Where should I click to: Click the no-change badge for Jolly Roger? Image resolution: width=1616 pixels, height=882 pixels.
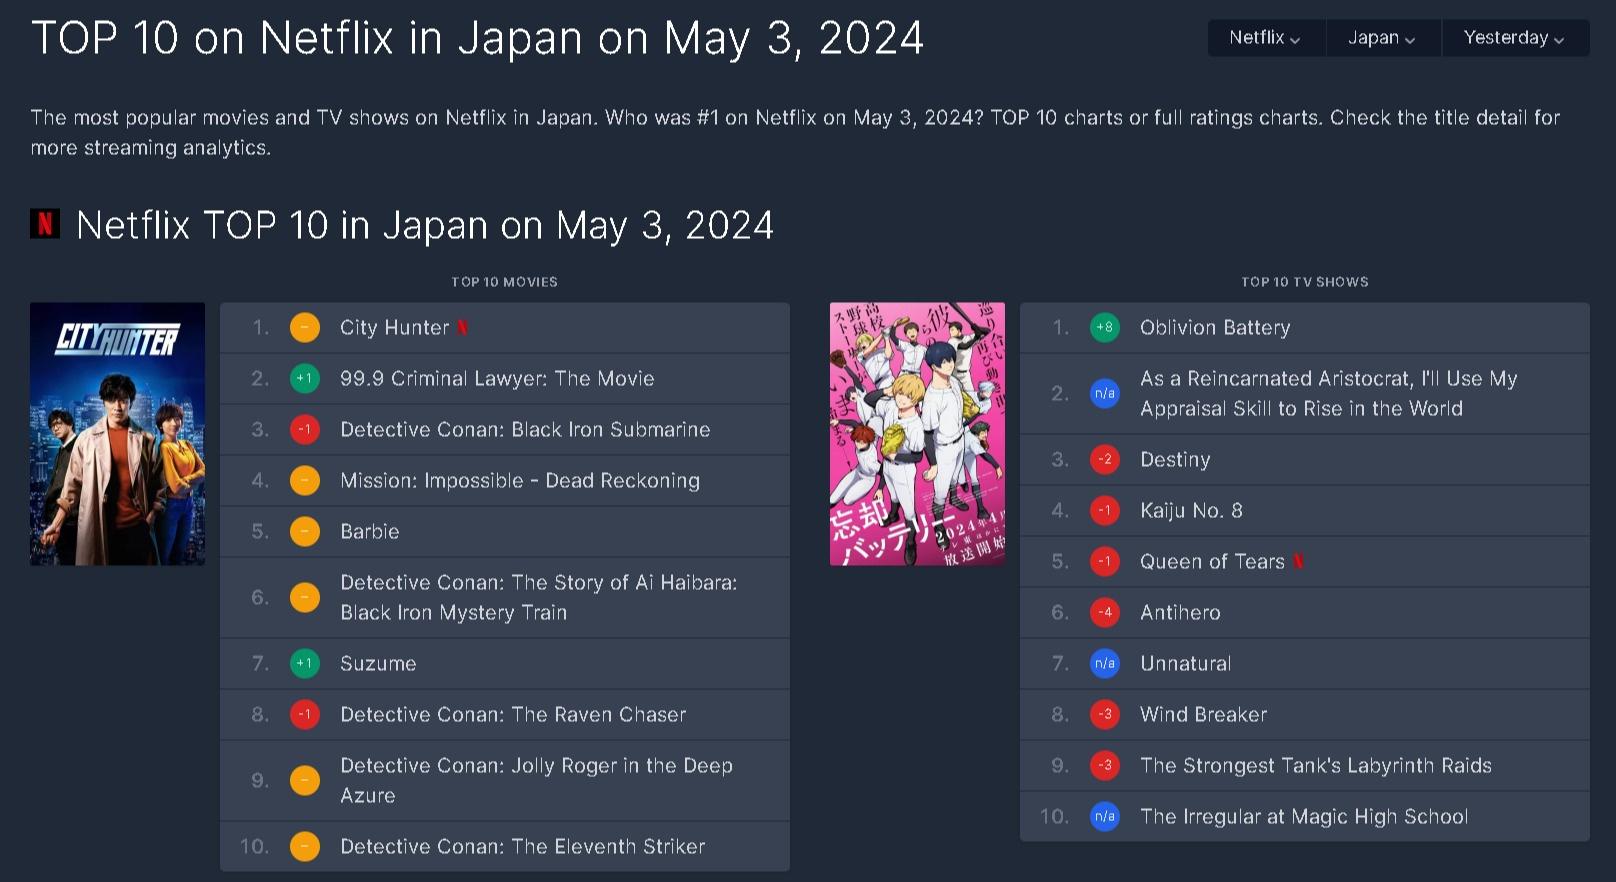(x=305, y=781)
